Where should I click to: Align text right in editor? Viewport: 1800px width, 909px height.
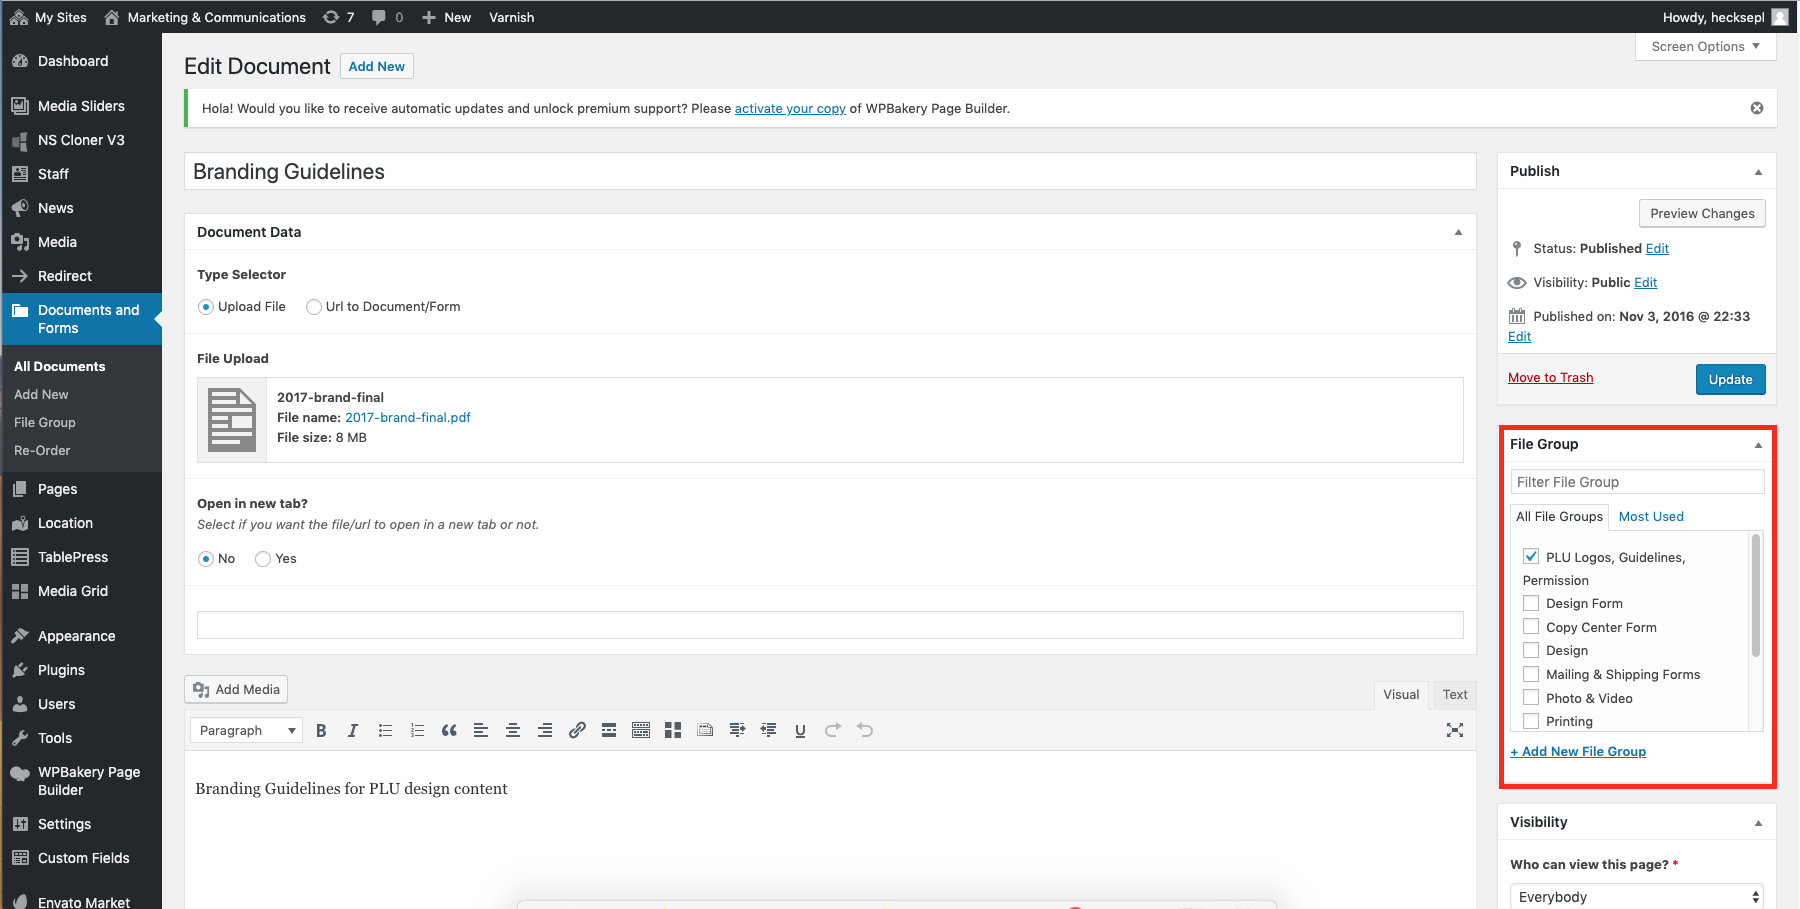(x=545, y=731)
